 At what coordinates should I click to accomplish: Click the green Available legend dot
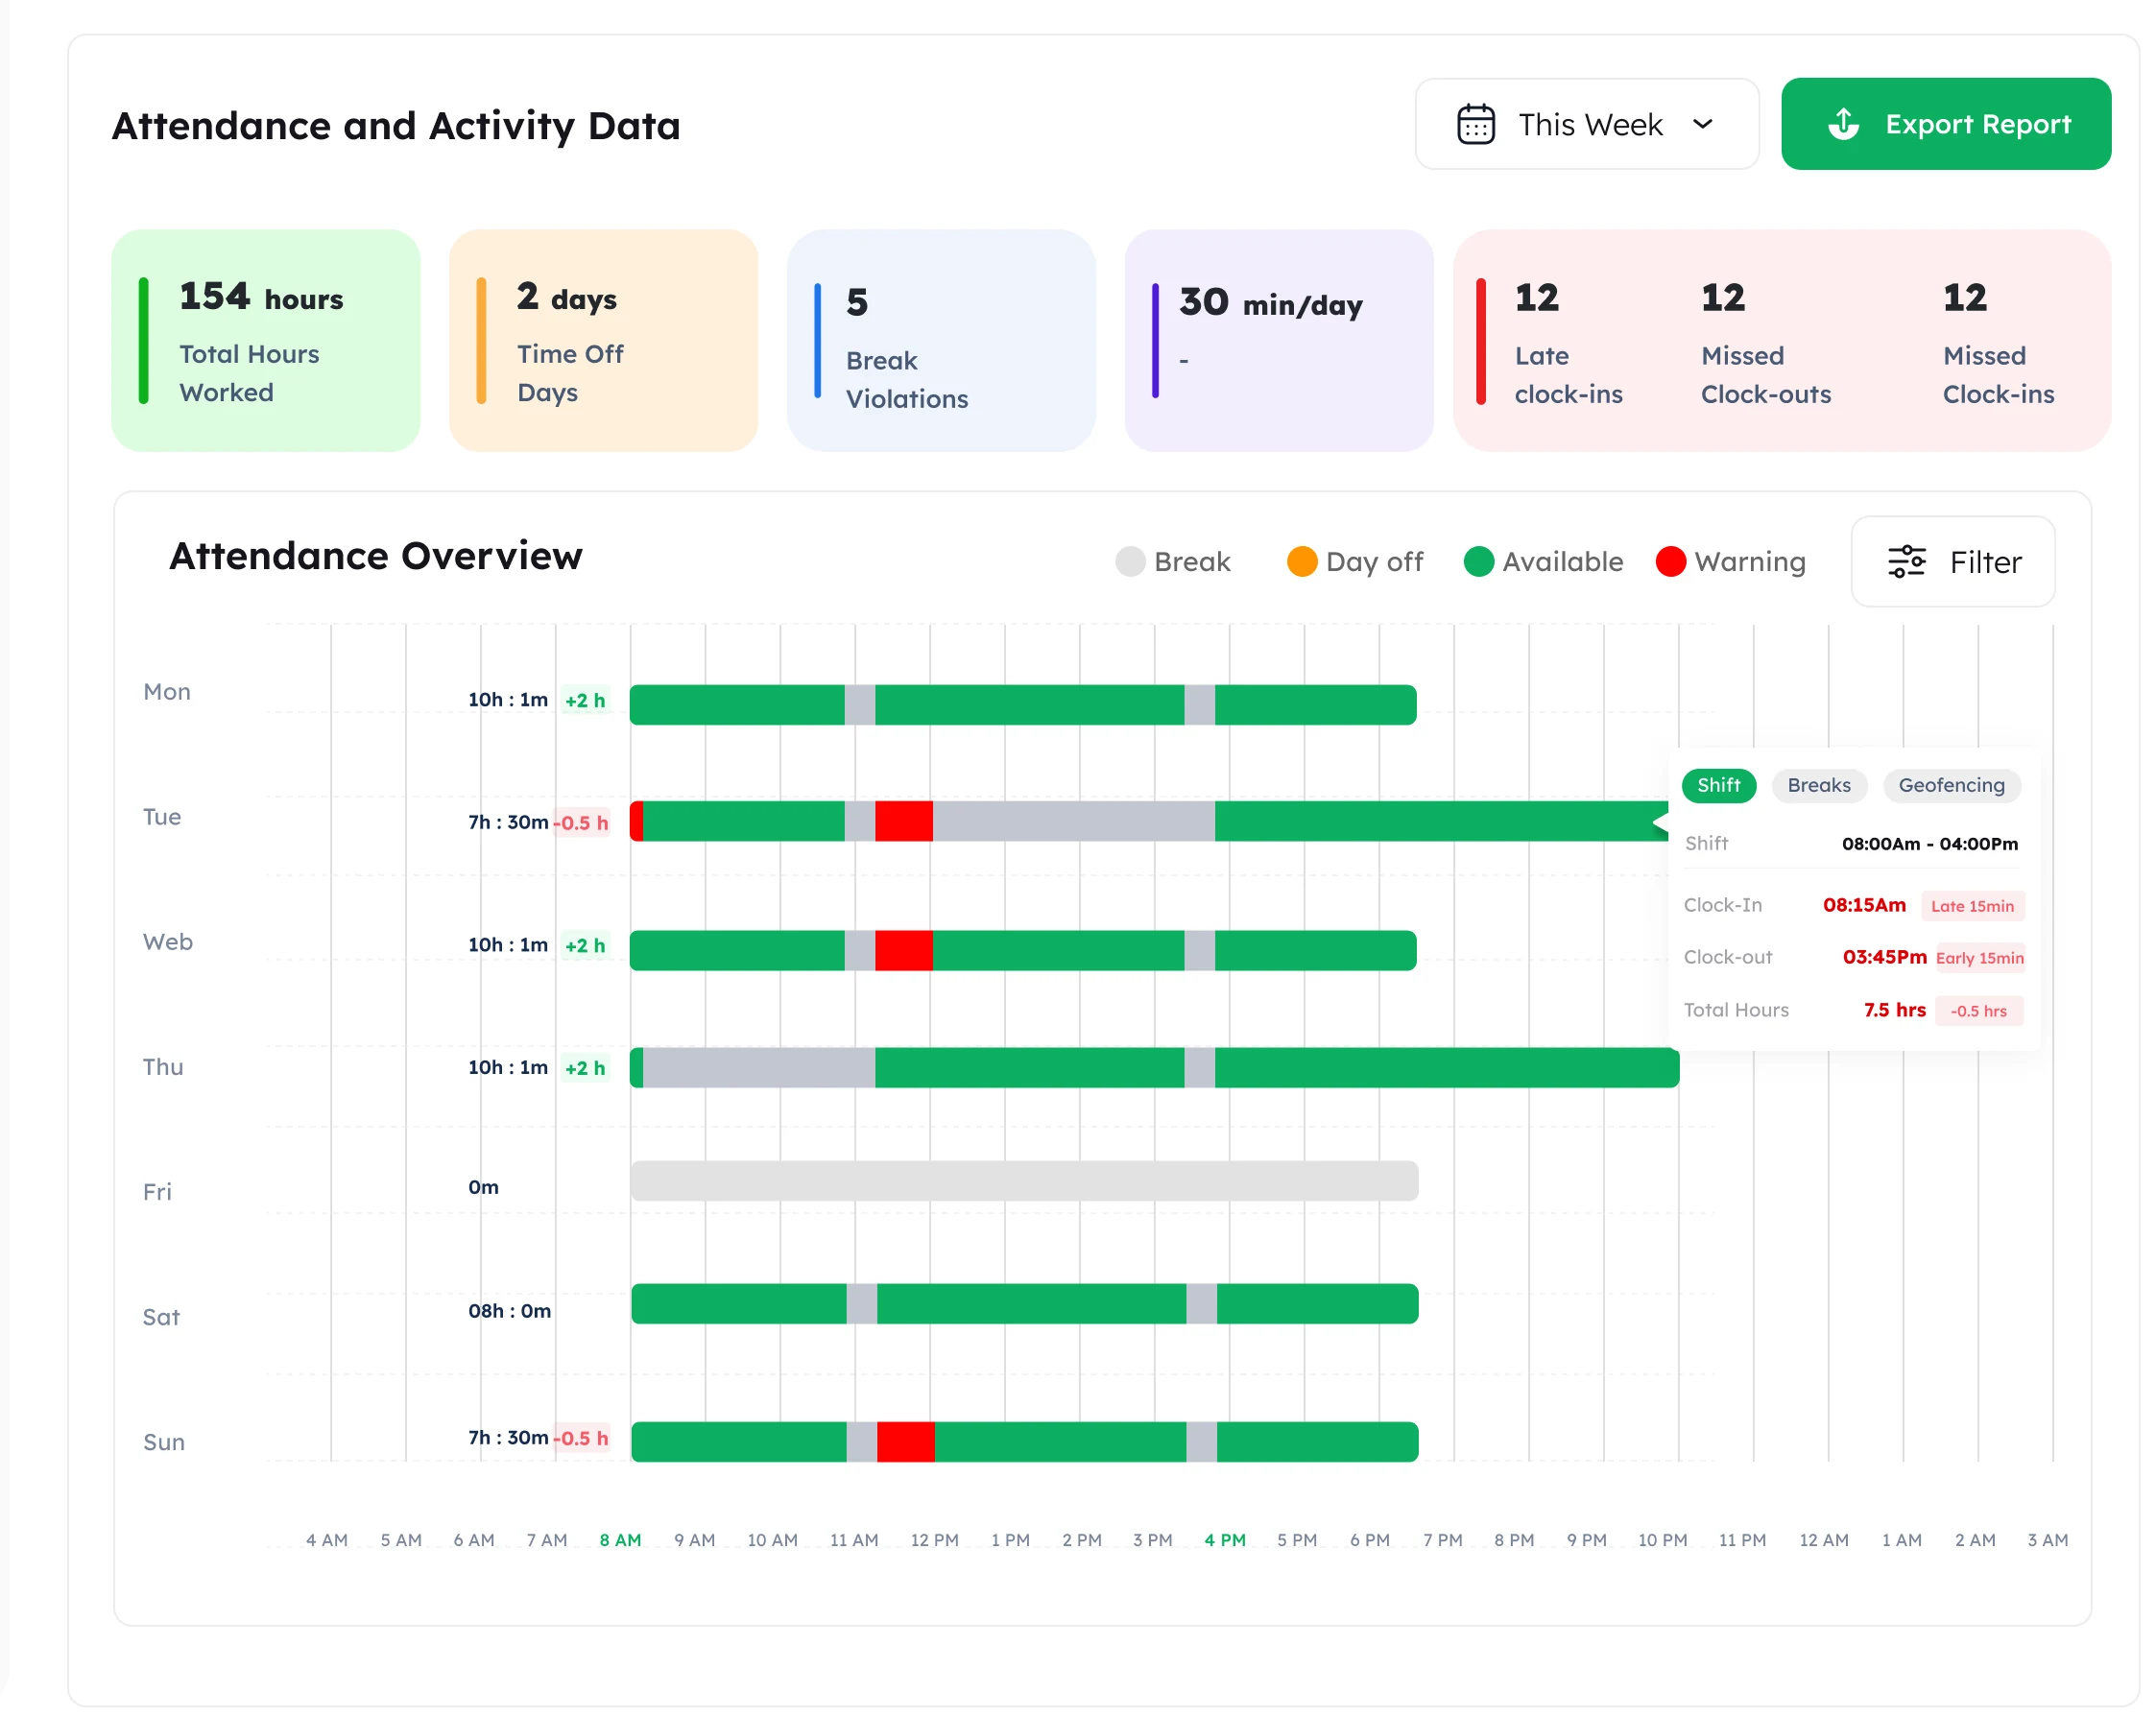1479,562
